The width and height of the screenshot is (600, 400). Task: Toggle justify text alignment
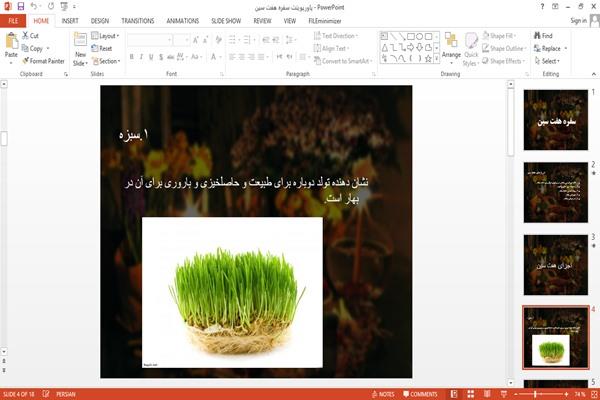click(x=261, y=57)
